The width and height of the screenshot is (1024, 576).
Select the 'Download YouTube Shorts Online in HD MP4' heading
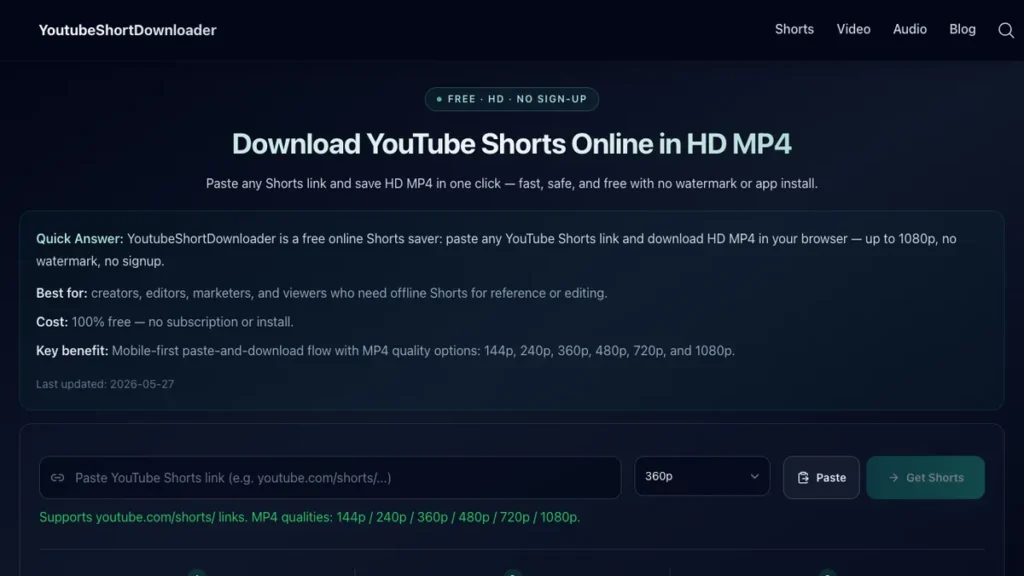pos(511,144)
